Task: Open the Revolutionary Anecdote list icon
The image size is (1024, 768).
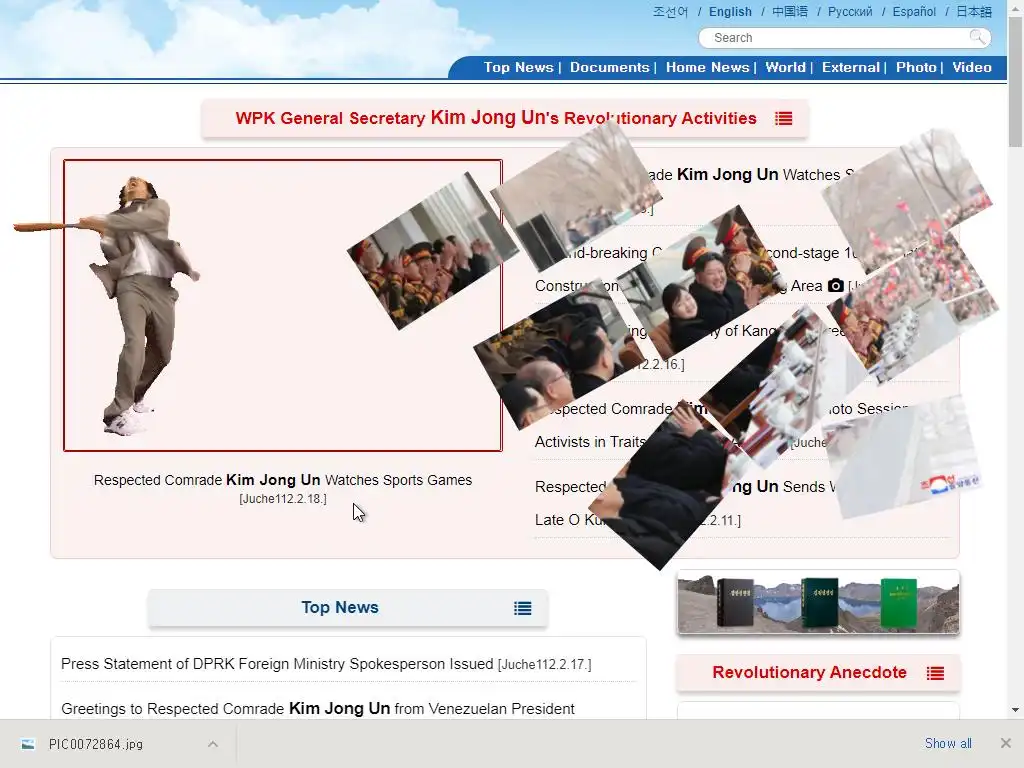Action: tap(935, 673)
